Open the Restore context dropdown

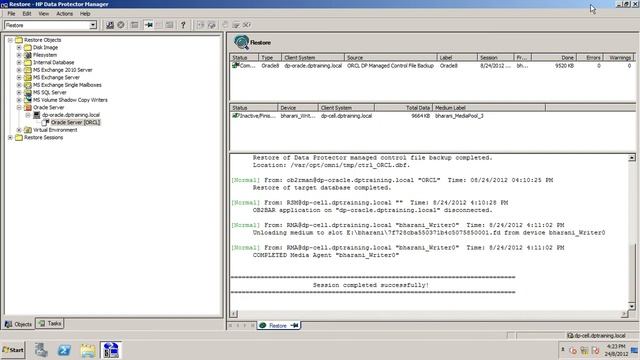click(x=93, y=25)
